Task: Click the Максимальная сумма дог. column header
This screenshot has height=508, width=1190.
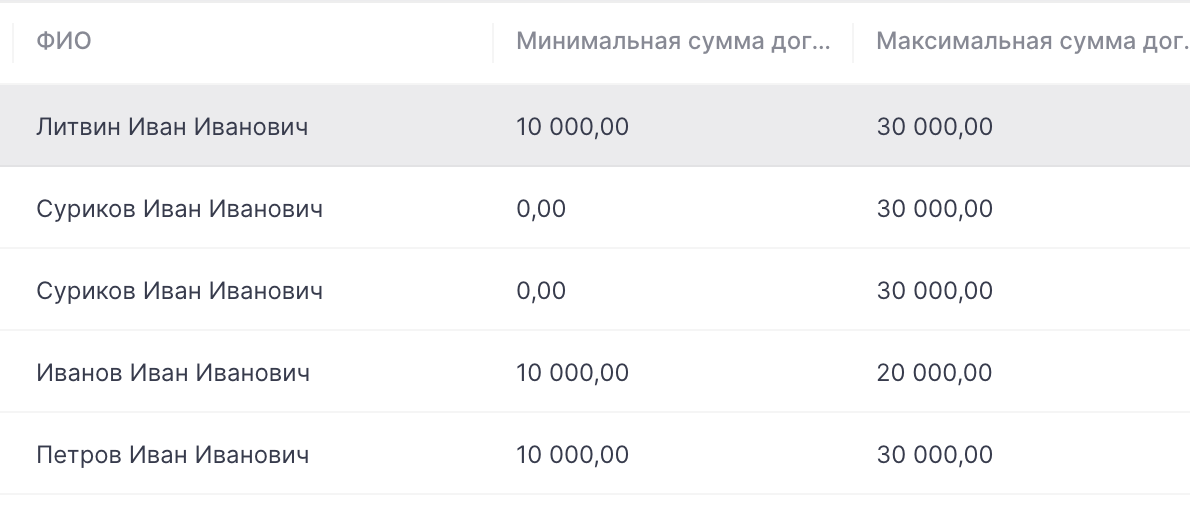Action: pyautogui.click(x=1032, y=43)
